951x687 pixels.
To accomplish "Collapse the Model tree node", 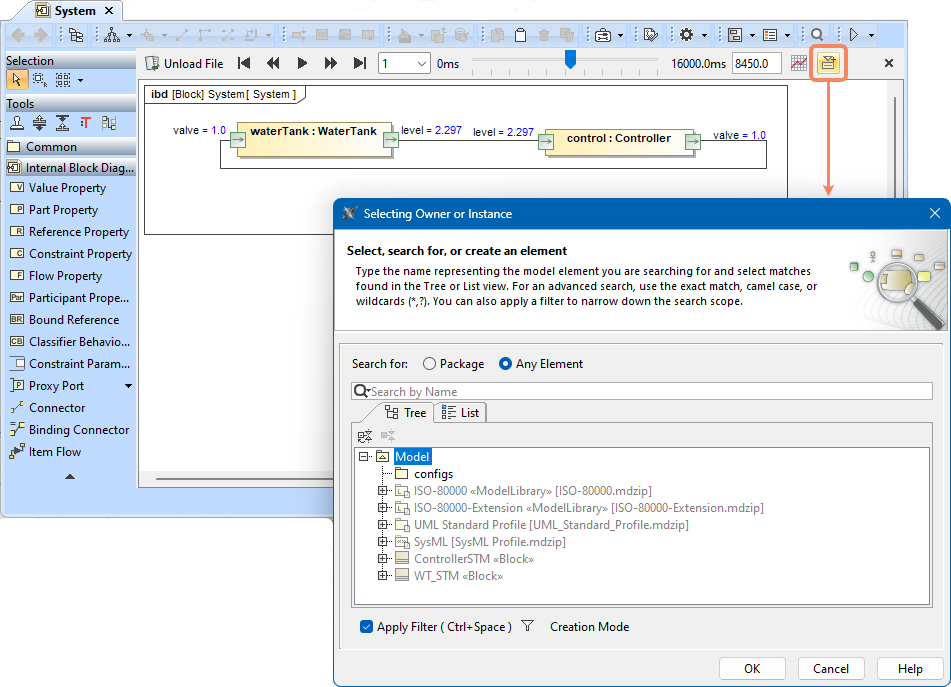I will 364,457.
